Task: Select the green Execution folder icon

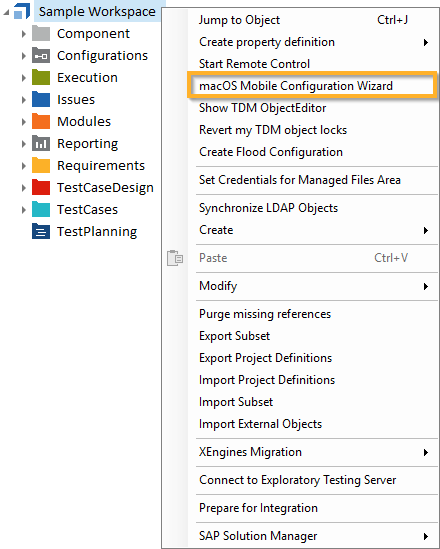Action: [x=41, y=77]
